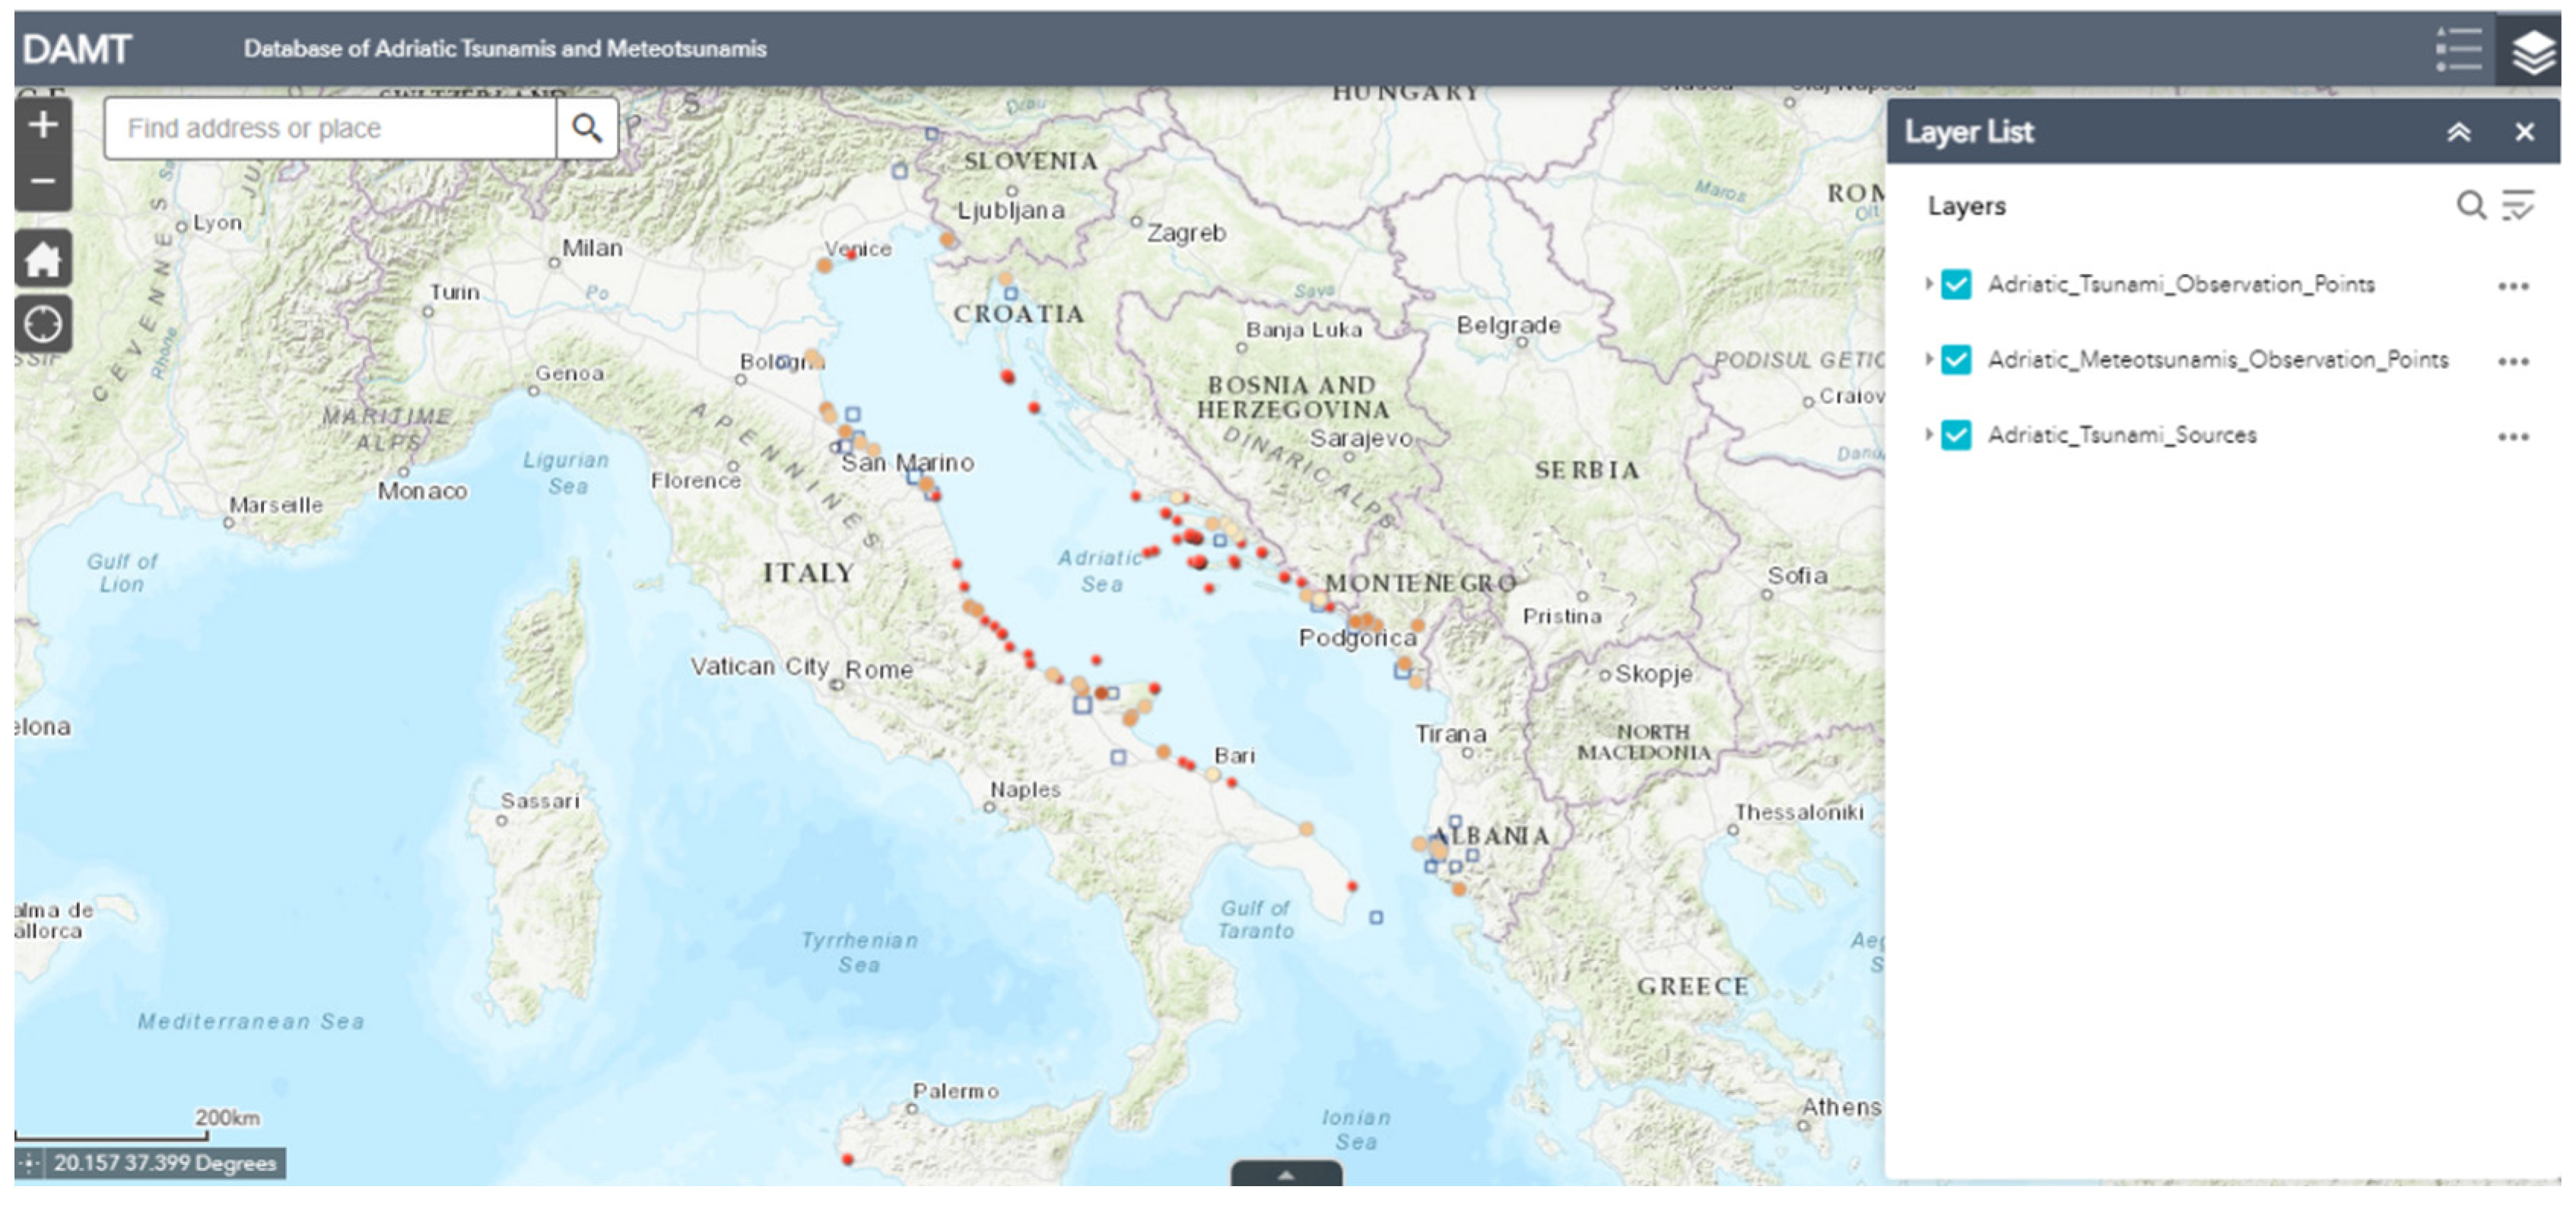Search layers with magnifier icon in panel
Screen dimensions: 2576x1209
[x=2470, y=205]
